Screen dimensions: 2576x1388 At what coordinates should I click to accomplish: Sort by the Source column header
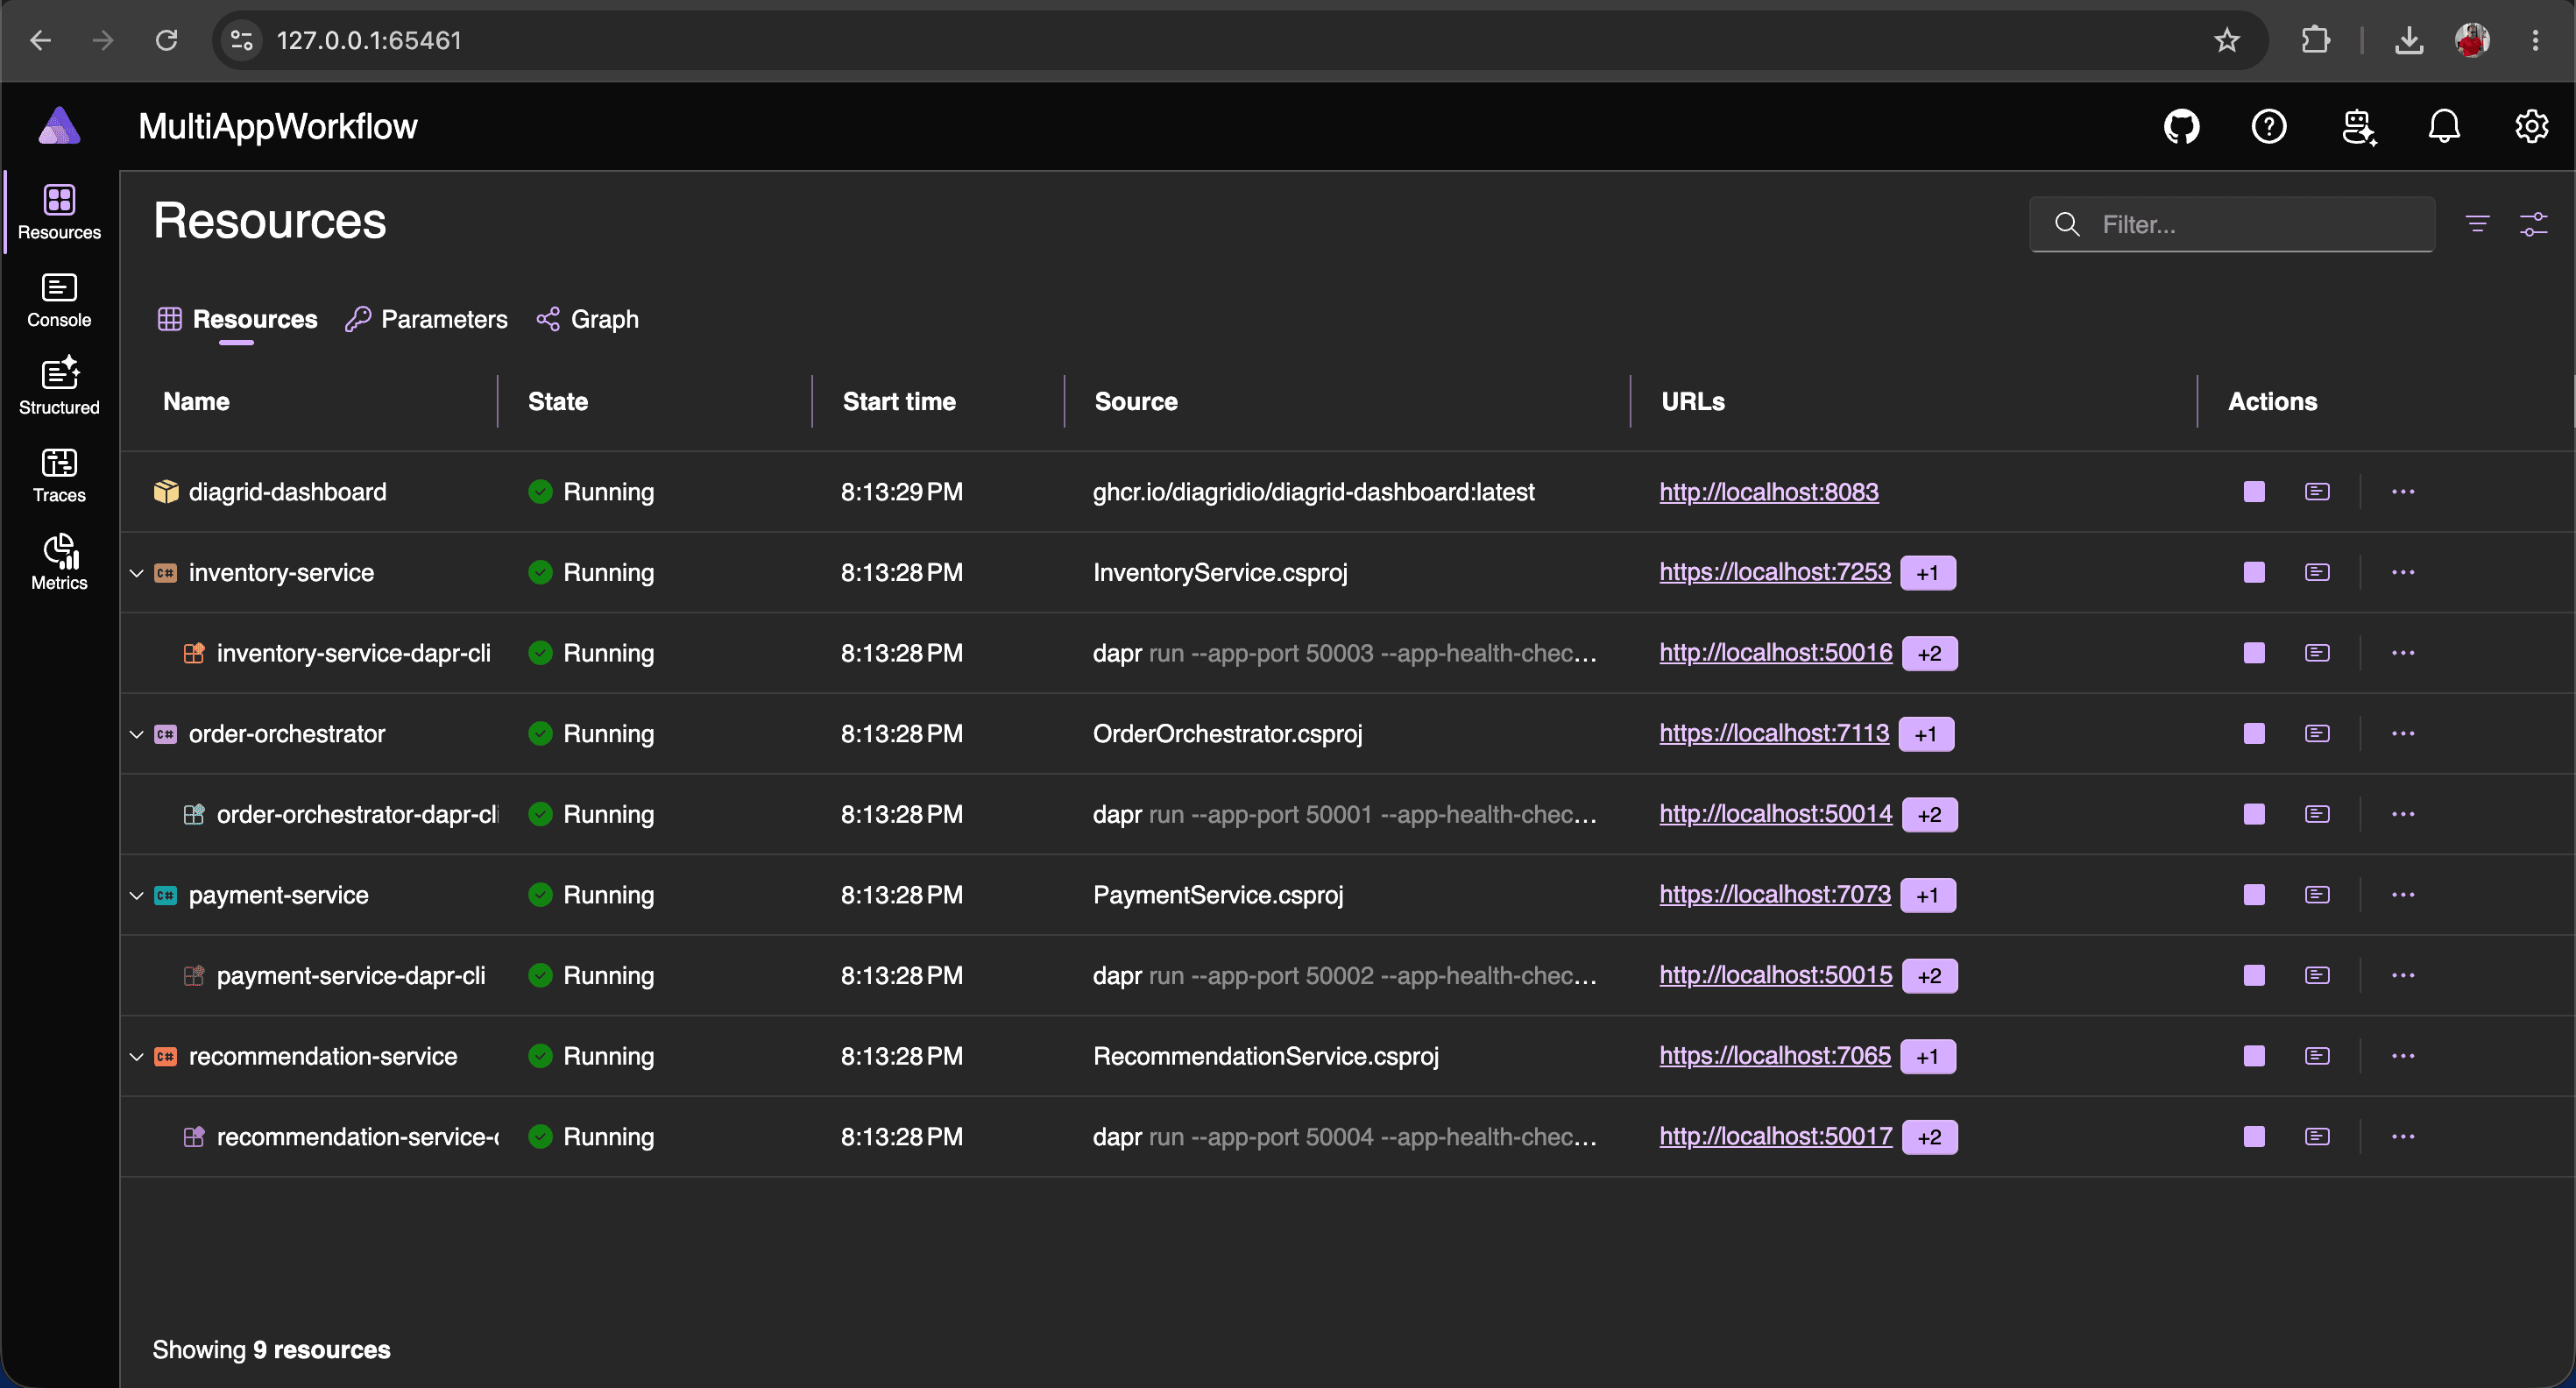1136,401
